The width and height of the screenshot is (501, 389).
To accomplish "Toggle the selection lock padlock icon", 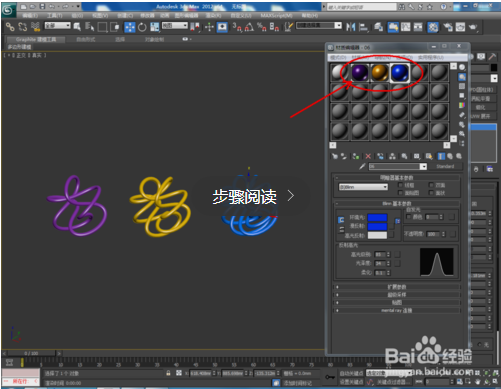I will tap(168, 373).
